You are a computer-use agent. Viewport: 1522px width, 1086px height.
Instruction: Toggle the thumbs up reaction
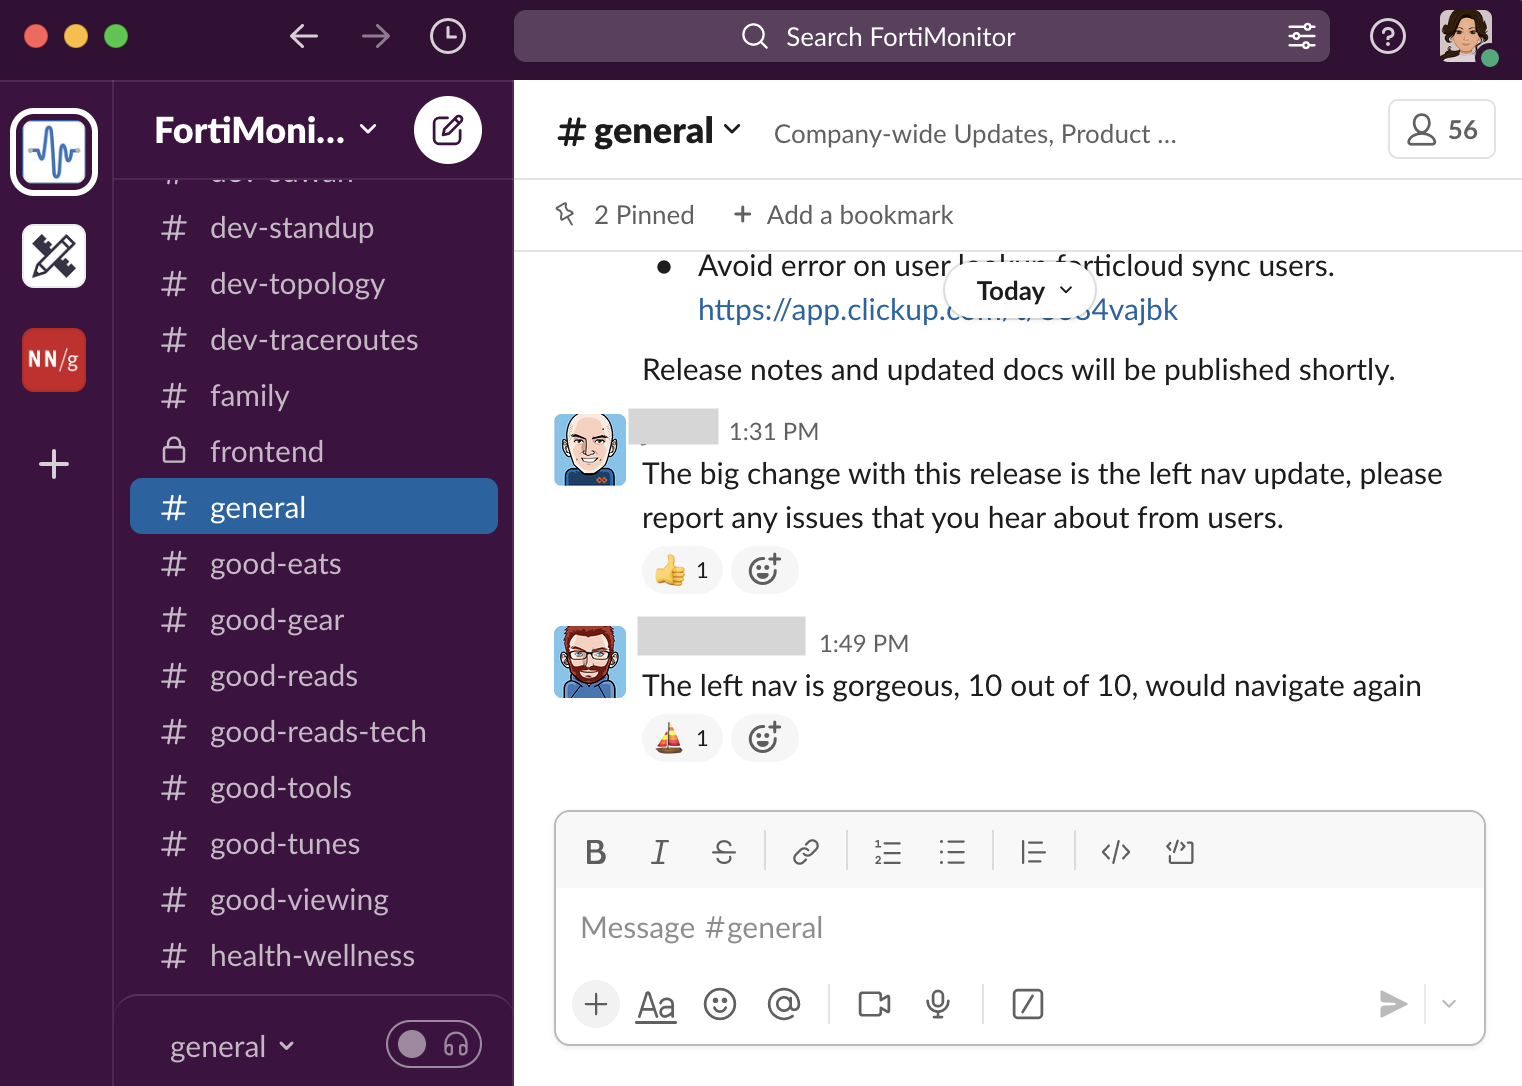pos(681,570)
